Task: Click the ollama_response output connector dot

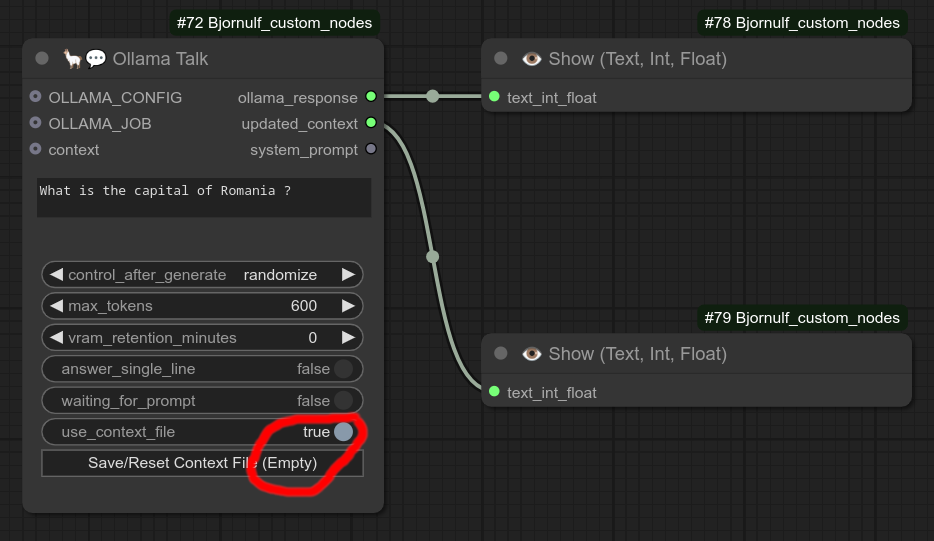Action: pos(371,97)
